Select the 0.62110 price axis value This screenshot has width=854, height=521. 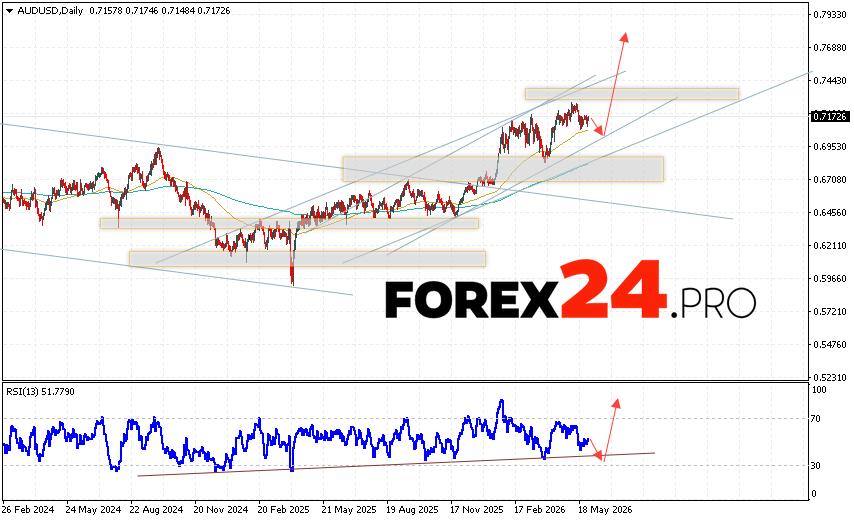pyautogui.click(x=830, y=246)
